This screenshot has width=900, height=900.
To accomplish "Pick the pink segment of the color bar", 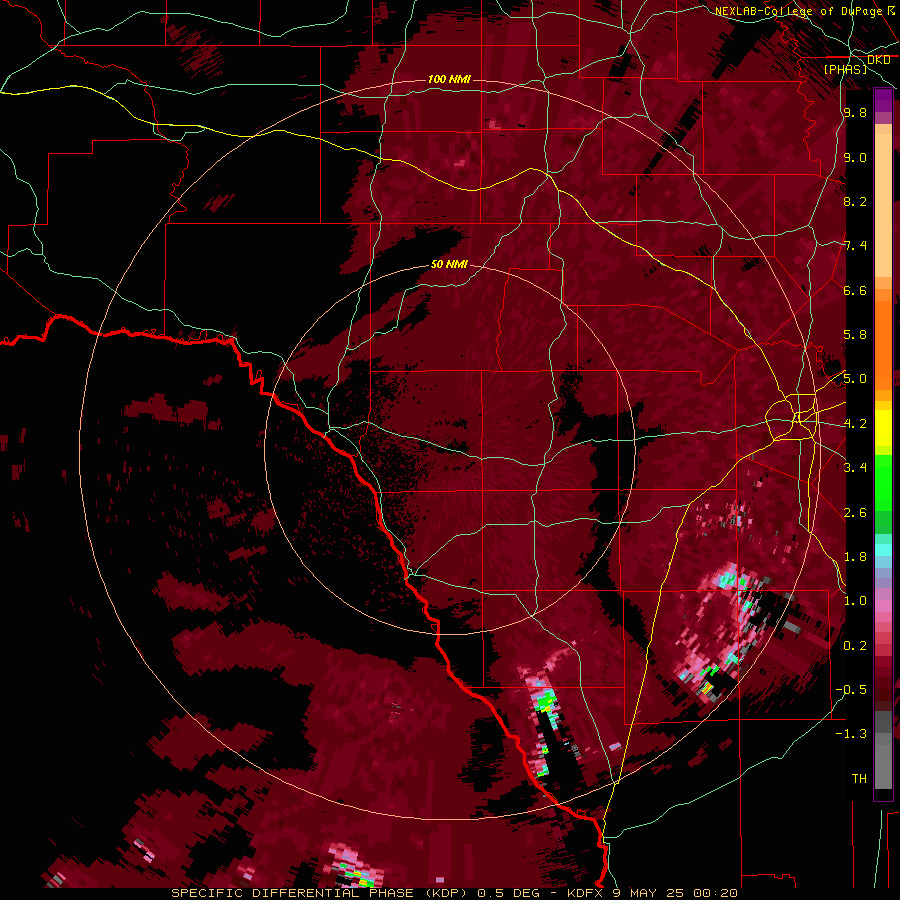I will click(x=883, y=606).
